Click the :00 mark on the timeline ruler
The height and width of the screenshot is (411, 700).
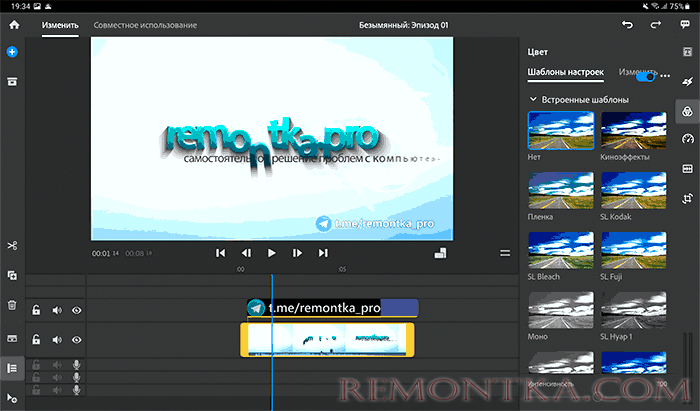pyautogui.click(x=240, y=269)
